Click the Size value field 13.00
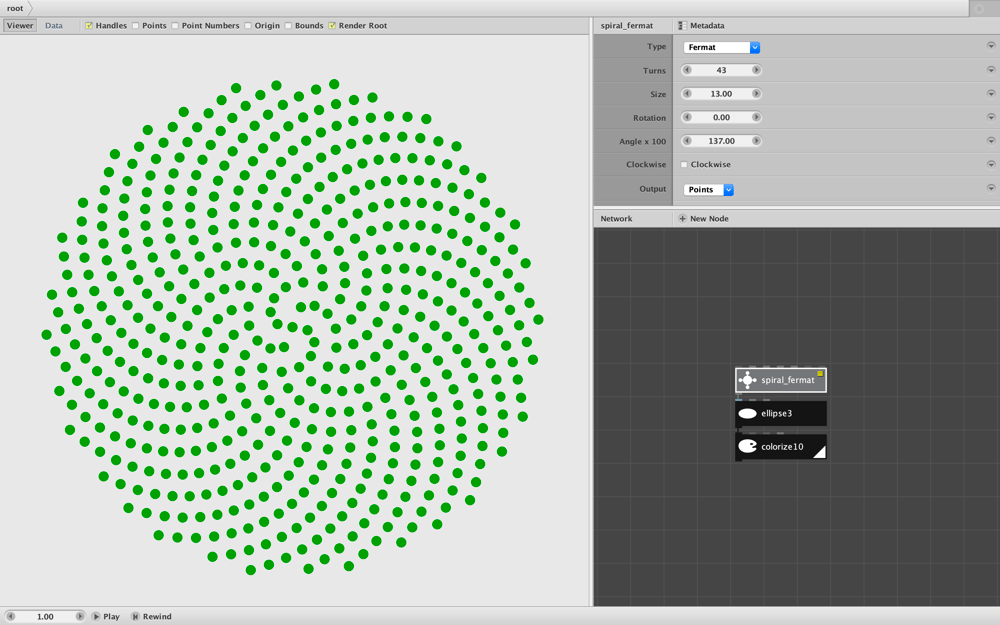1000x625 pixels. point(721,94)
